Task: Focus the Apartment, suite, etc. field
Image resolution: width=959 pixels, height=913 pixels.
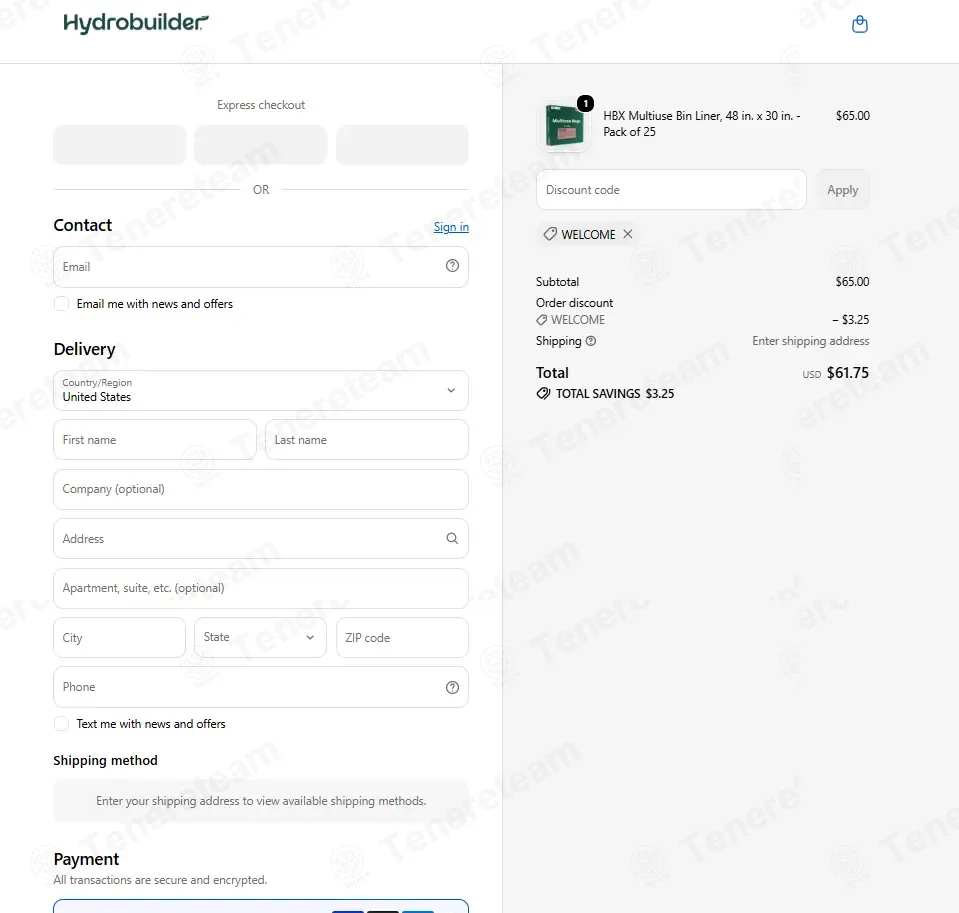Action: click(261, 588)
